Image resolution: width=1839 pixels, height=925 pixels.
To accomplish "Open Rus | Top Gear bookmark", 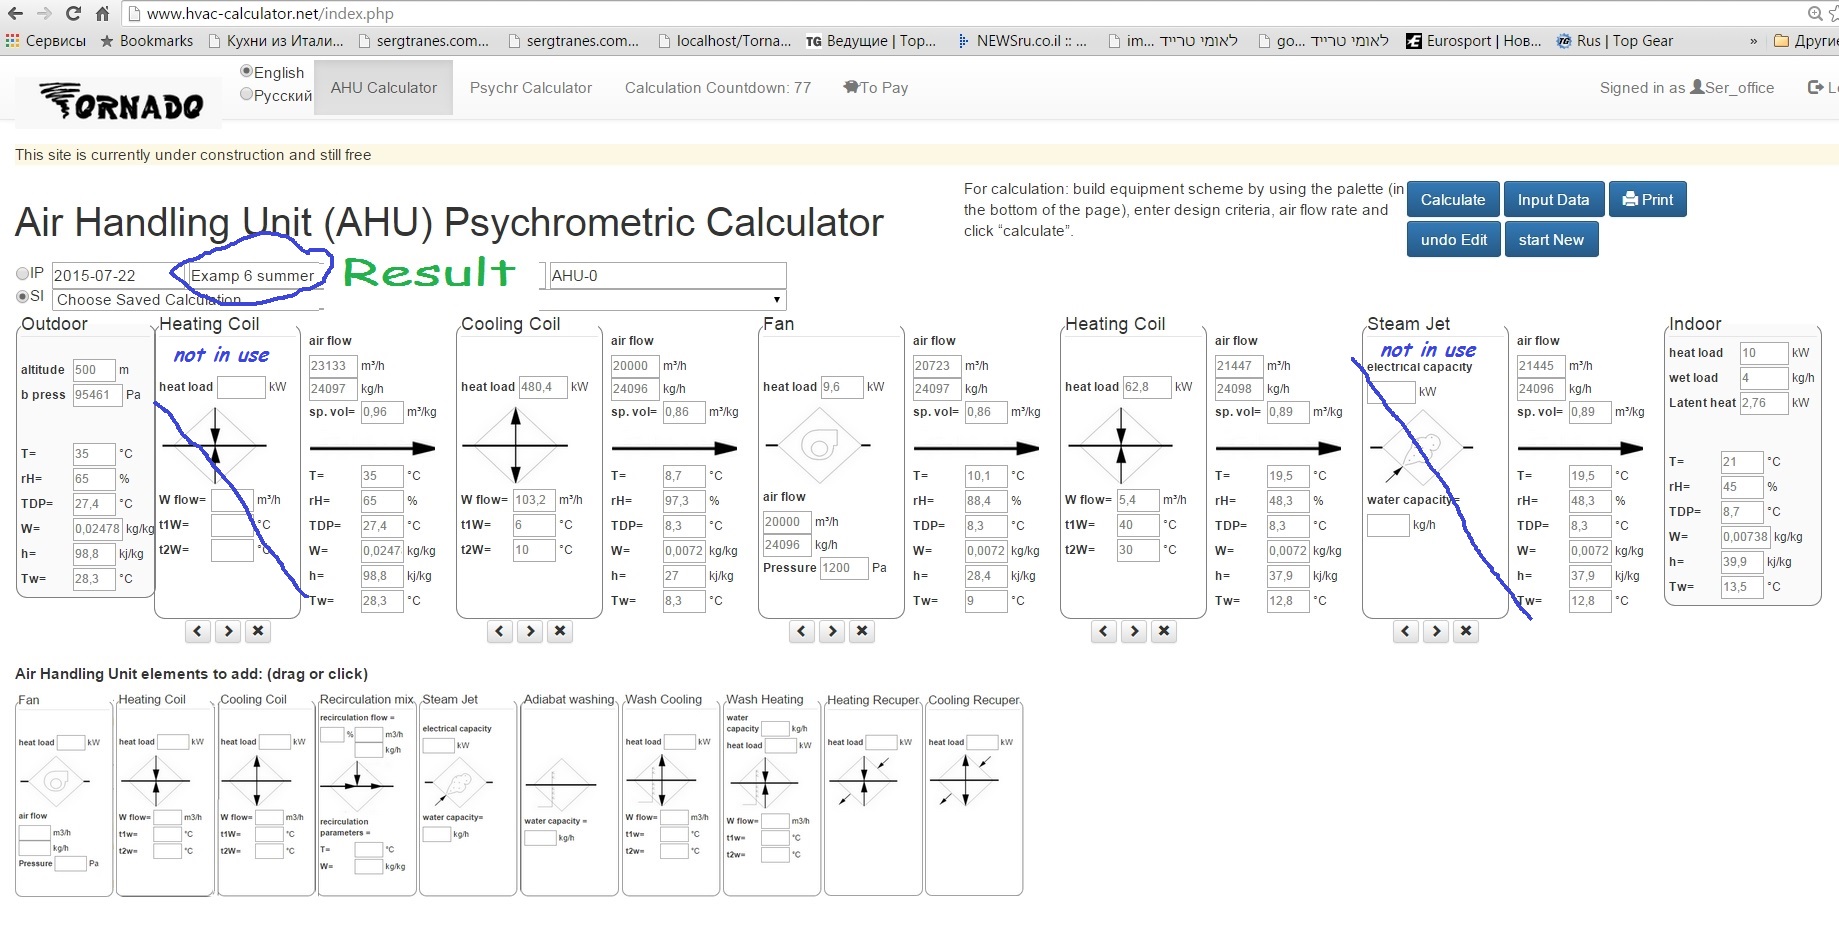I will coord(1614,41).
